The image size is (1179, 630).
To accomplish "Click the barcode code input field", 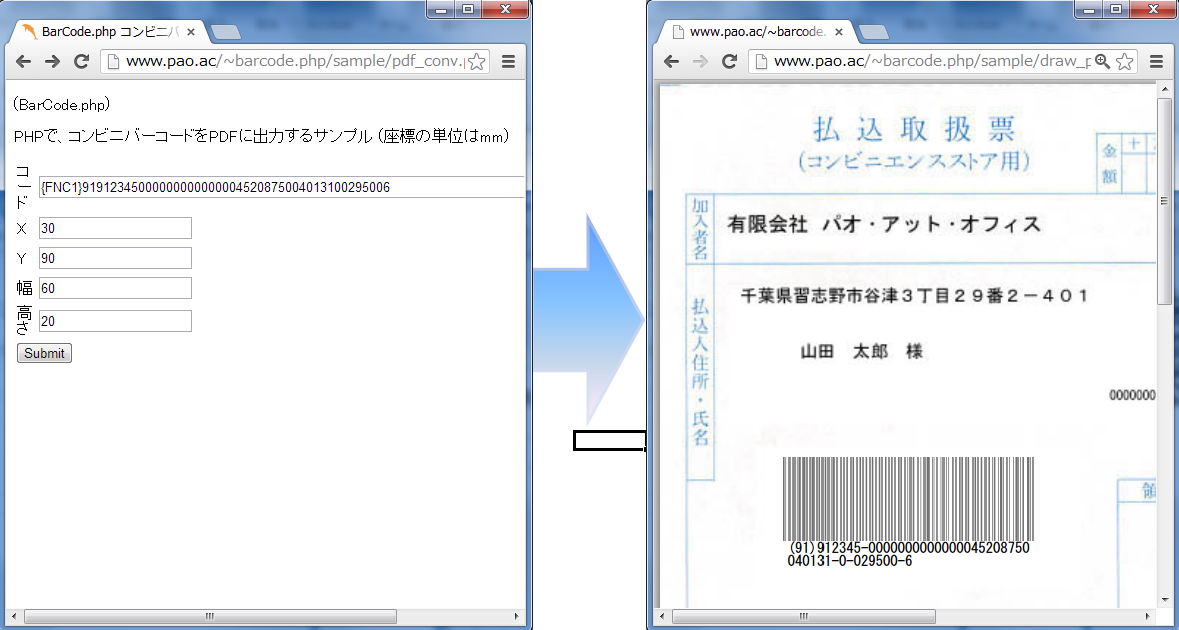I will point(281,187).
